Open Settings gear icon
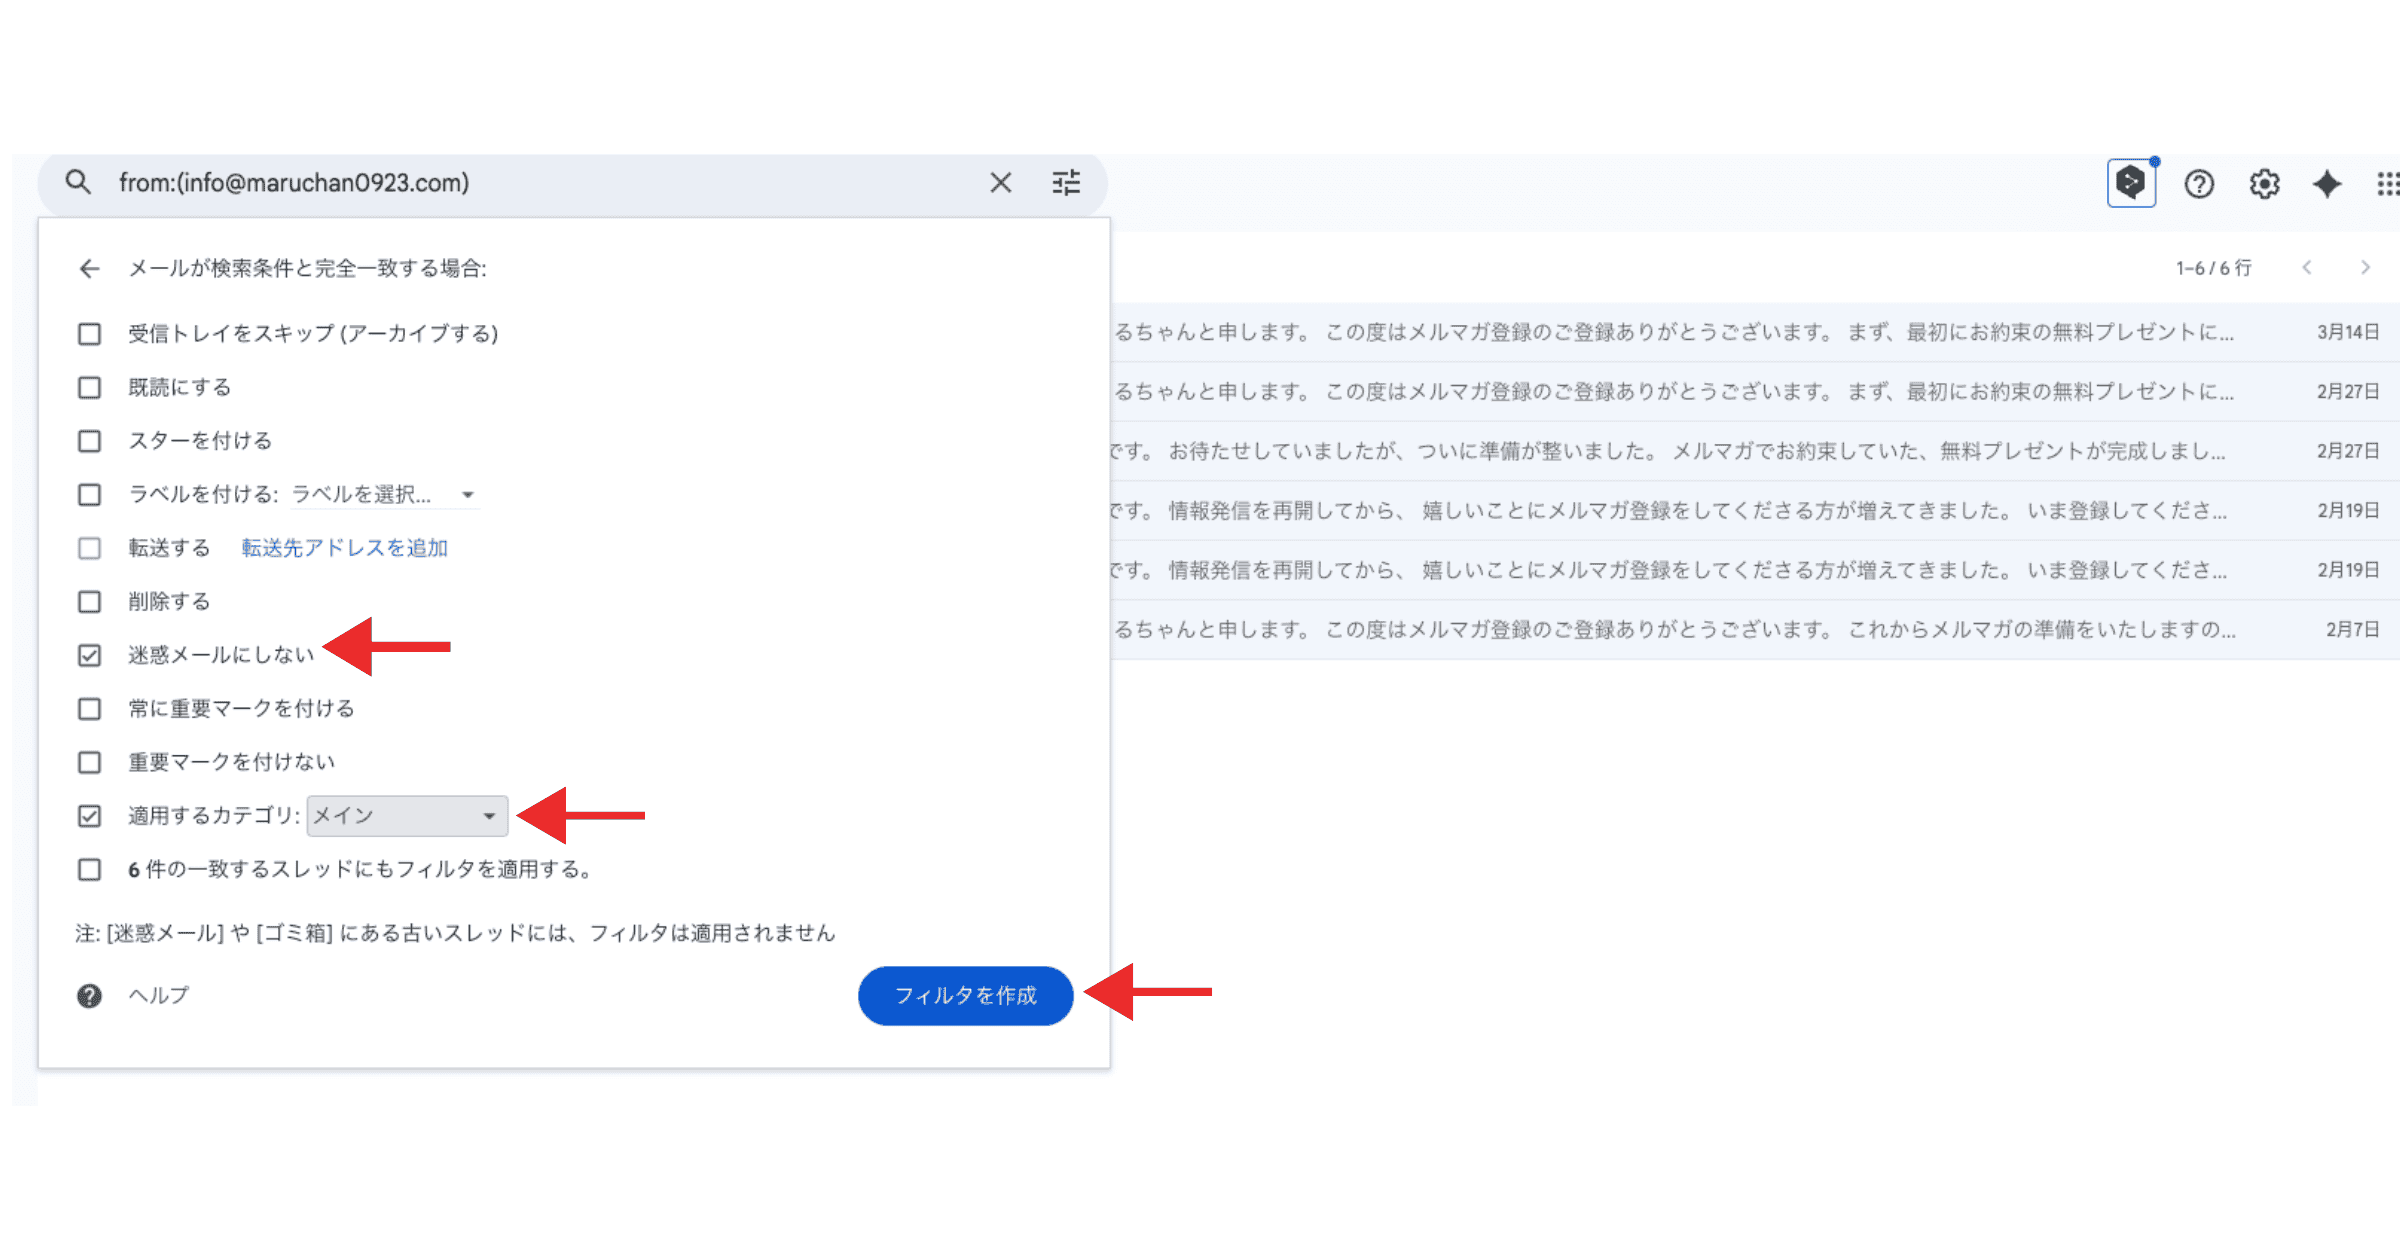The width and height of the screenshot is (2400, 1260). pos(2264,184)
